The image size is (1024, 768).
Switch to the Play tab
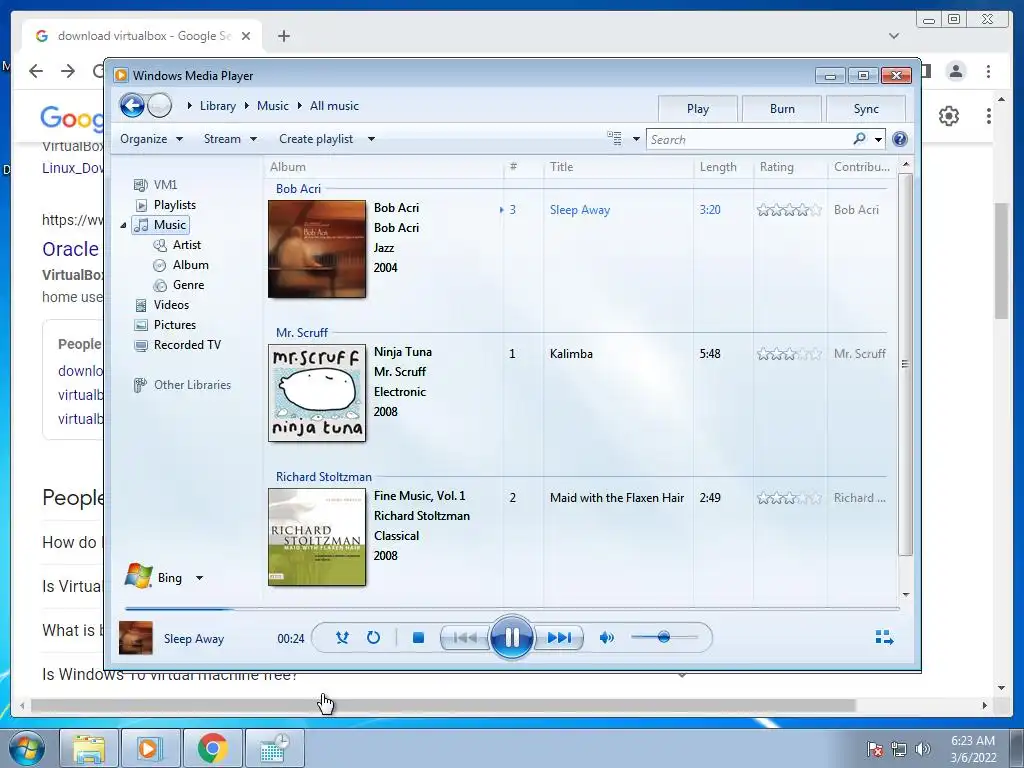click(x=697, y=109)
